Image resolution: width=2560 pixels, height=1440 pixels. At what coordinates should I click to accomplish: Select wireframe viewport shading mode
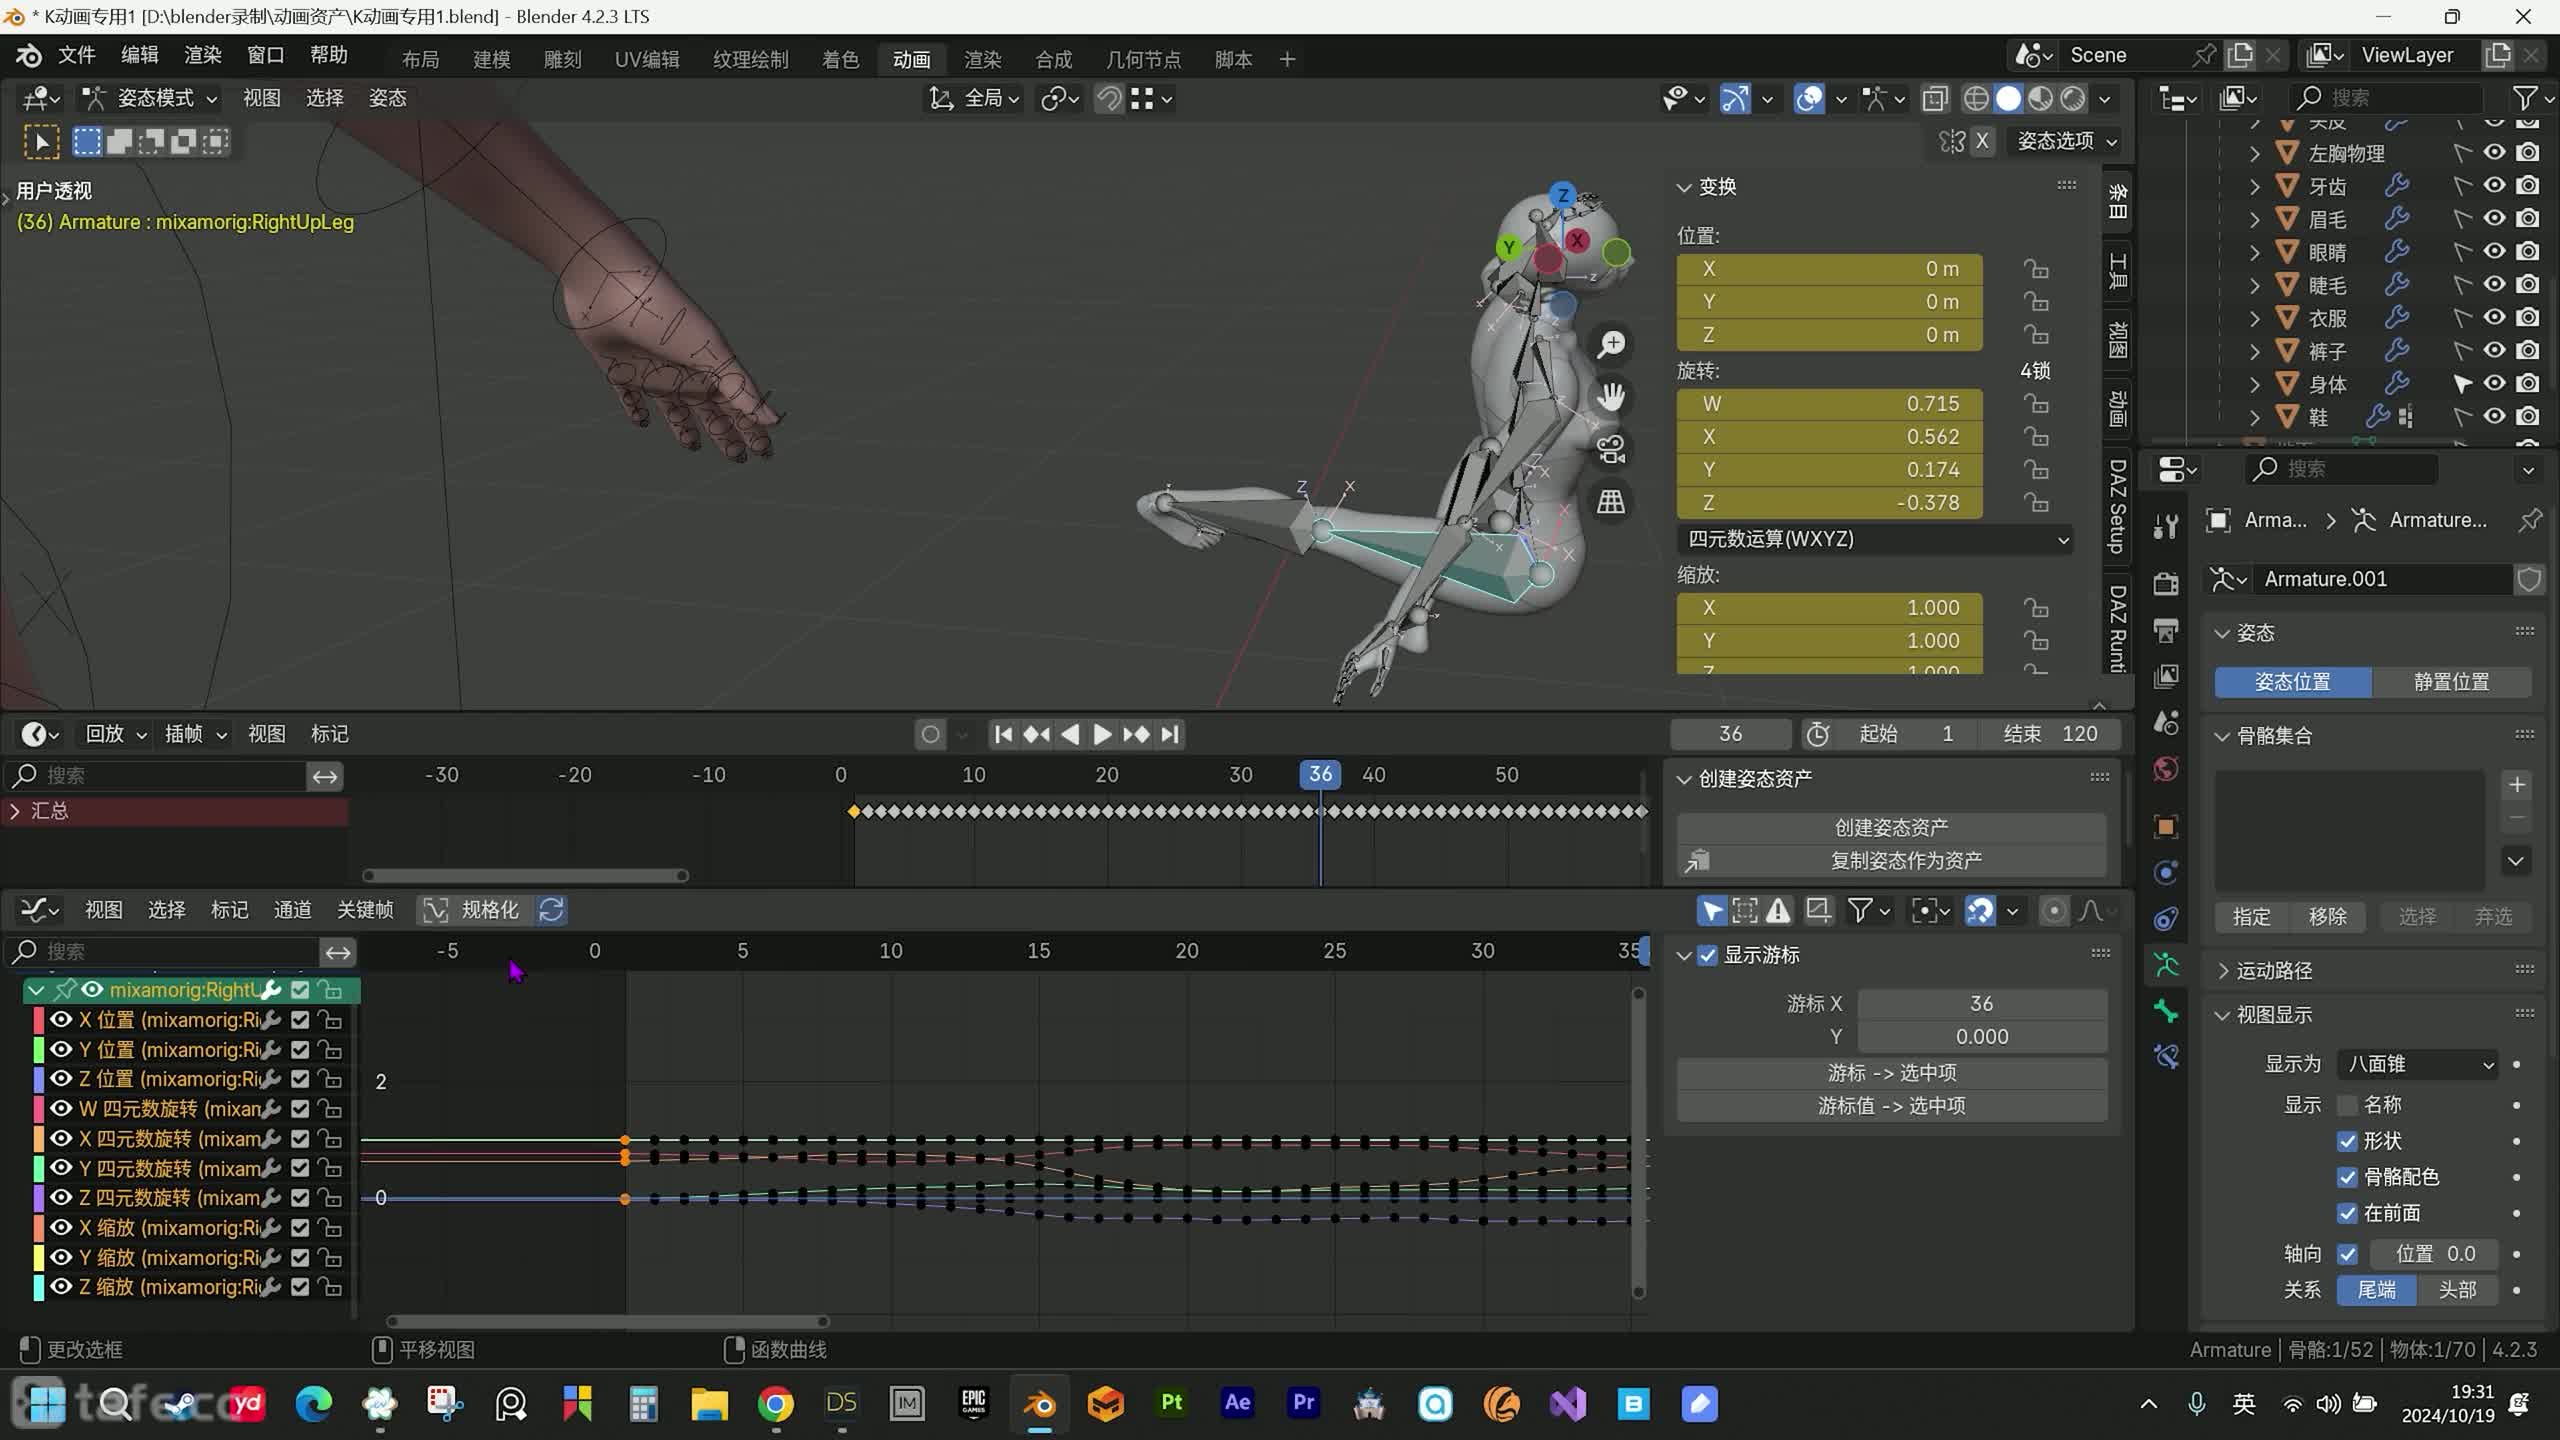[1976, 98]
